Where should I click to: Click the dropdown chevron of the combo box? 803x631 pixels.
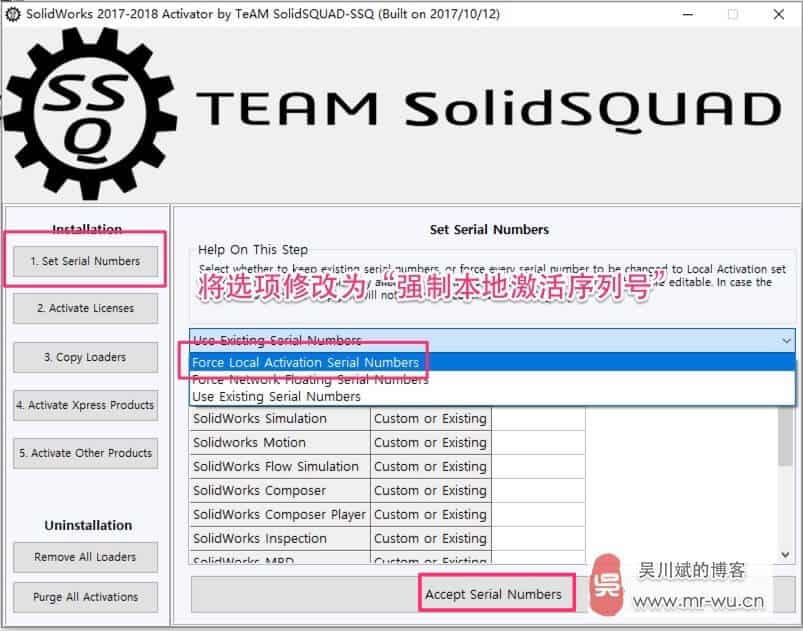786,341
